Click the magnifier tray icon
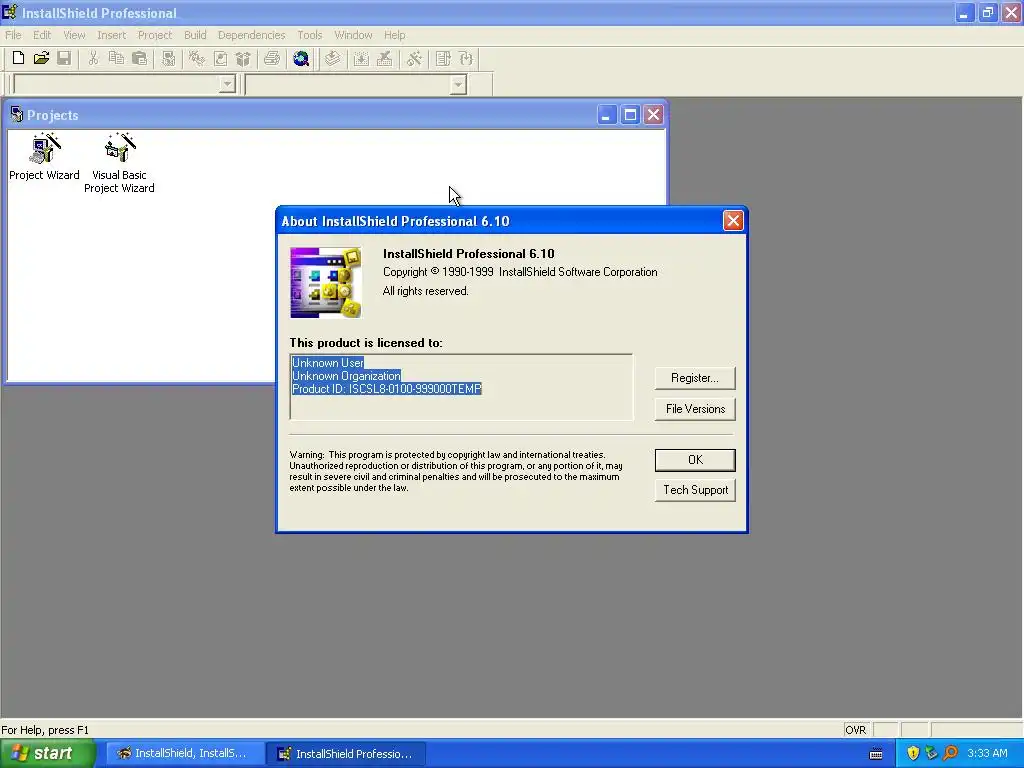Viewport: 1024px width, 768px height. point(950,753)
